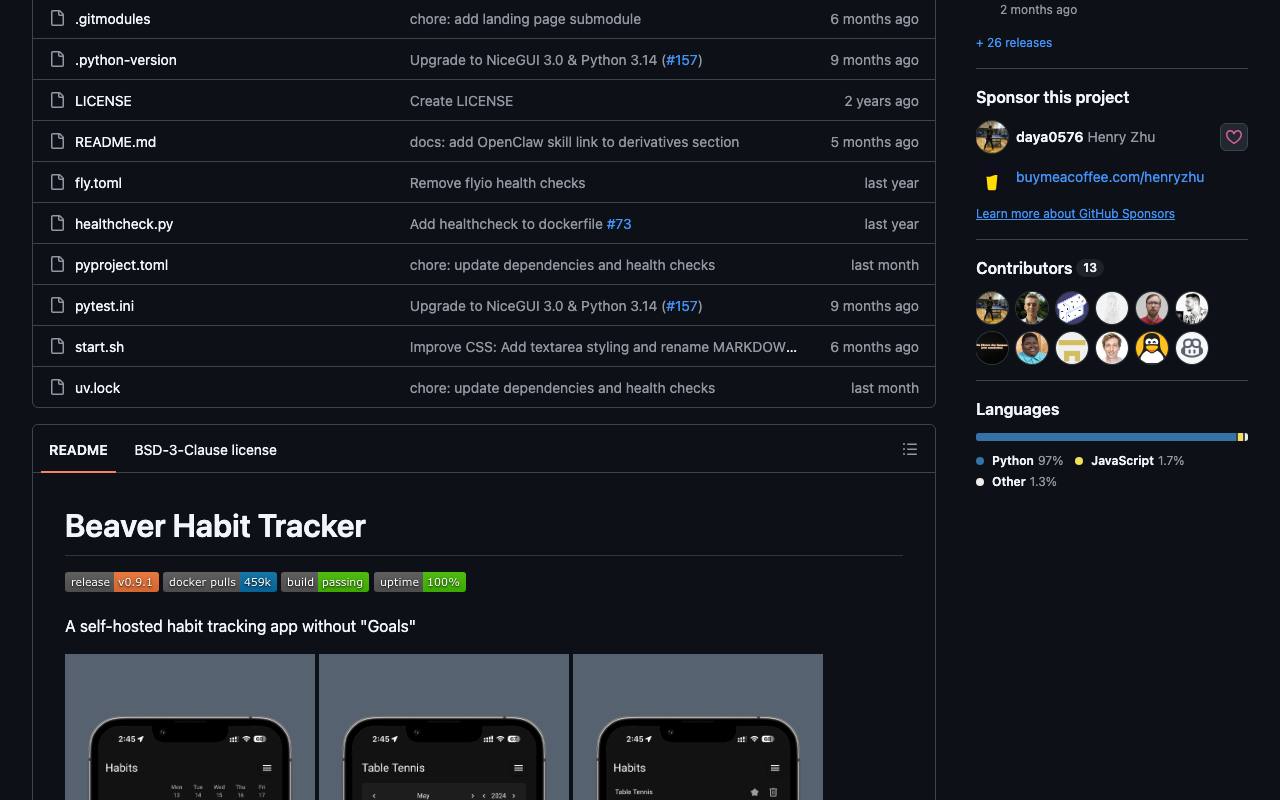Click daya0576's avatar in the Sponsor section
Image resolution: width=1280 pixels, height=800 pixels.
pos(992,137)
